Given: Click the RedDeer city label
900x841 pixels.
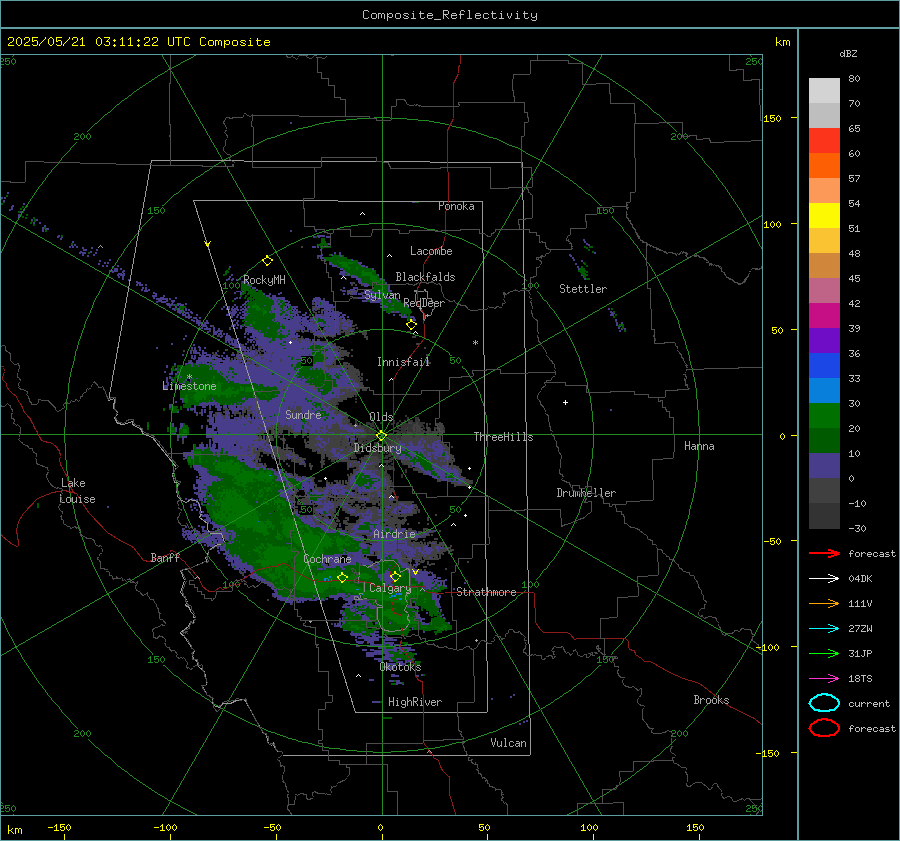Looking at the screenshot, I should [424, 303].
